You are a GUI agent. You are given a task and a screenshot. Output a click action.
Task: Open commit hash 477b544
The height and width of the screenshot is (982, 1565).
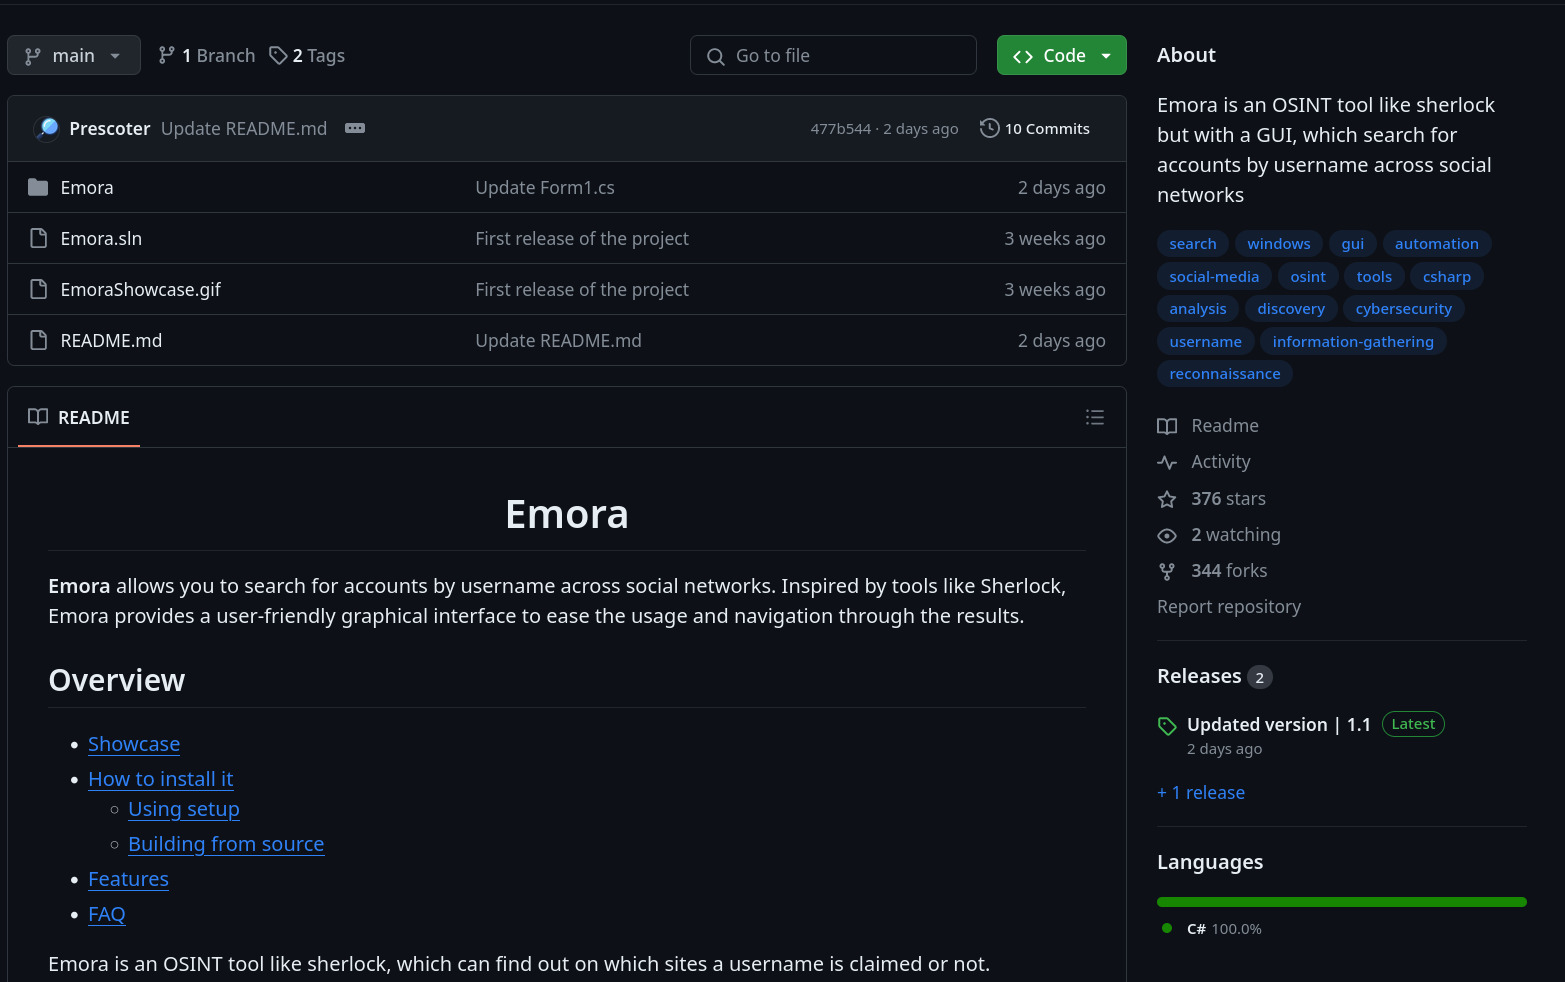point(840,128)
